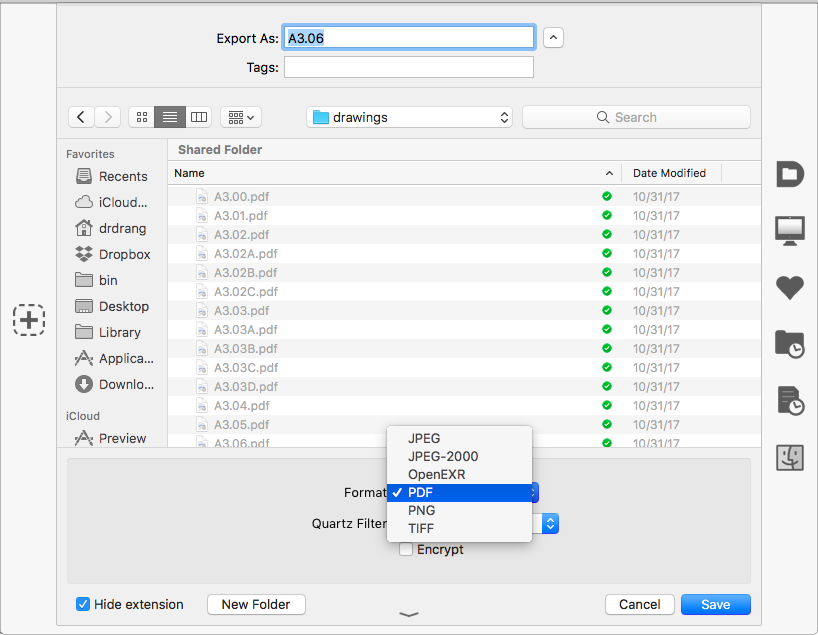Select TIFF in the format list
The height and width of the screenshot is (635, 818).
pyautogui.click(x=421, y=528)
